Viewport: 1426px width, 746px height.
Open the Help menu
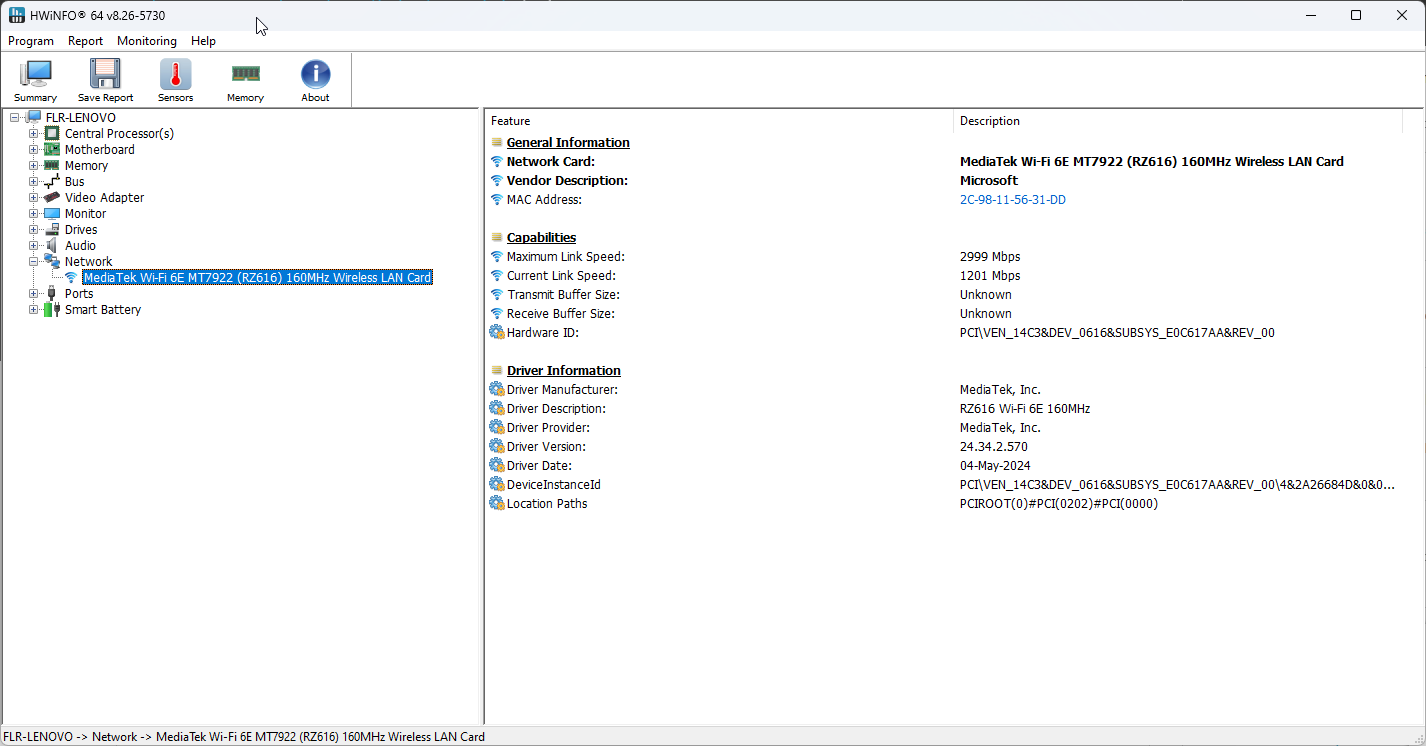203,41
